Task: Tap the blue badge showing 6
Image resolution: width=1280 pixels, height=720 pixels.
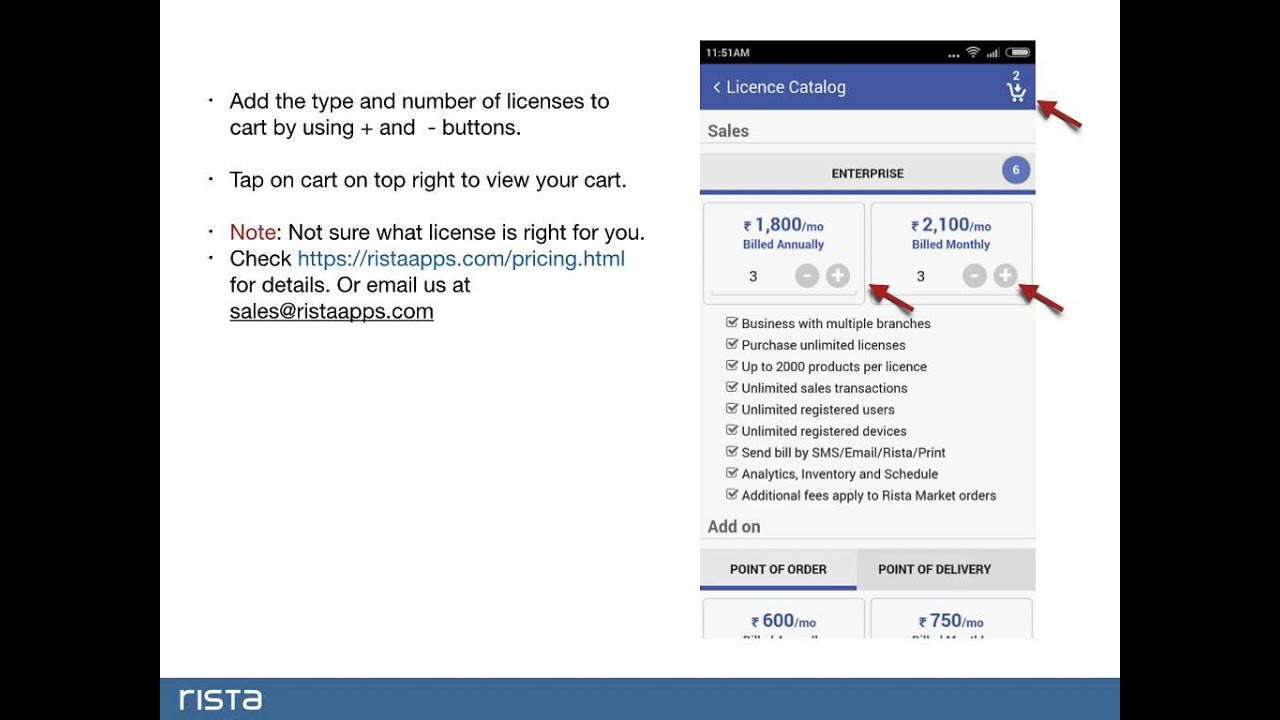Action: 1015,170
